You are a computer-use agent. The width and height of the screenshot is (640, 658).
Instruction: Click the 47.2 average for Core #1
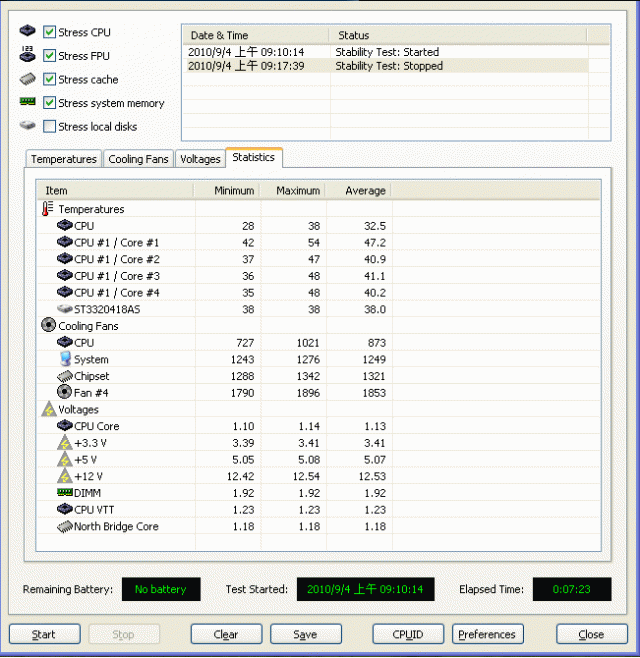tap(375, 243)
